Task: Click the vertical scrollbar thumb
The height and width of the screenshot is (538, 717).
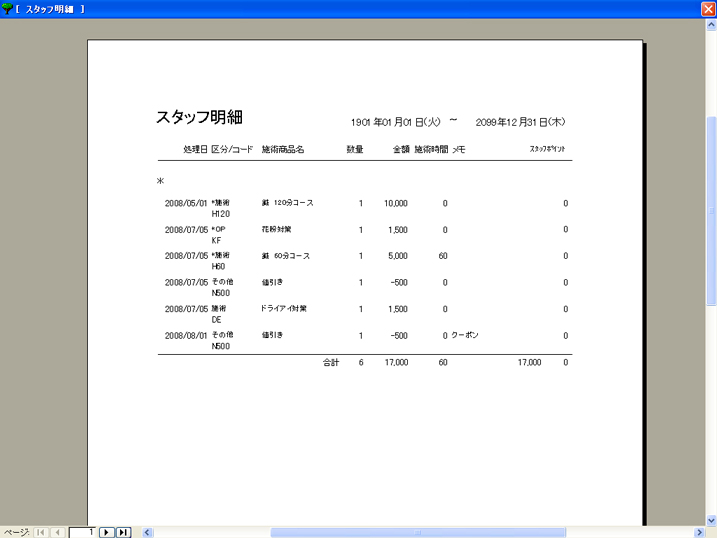Action: coord(711,210)
